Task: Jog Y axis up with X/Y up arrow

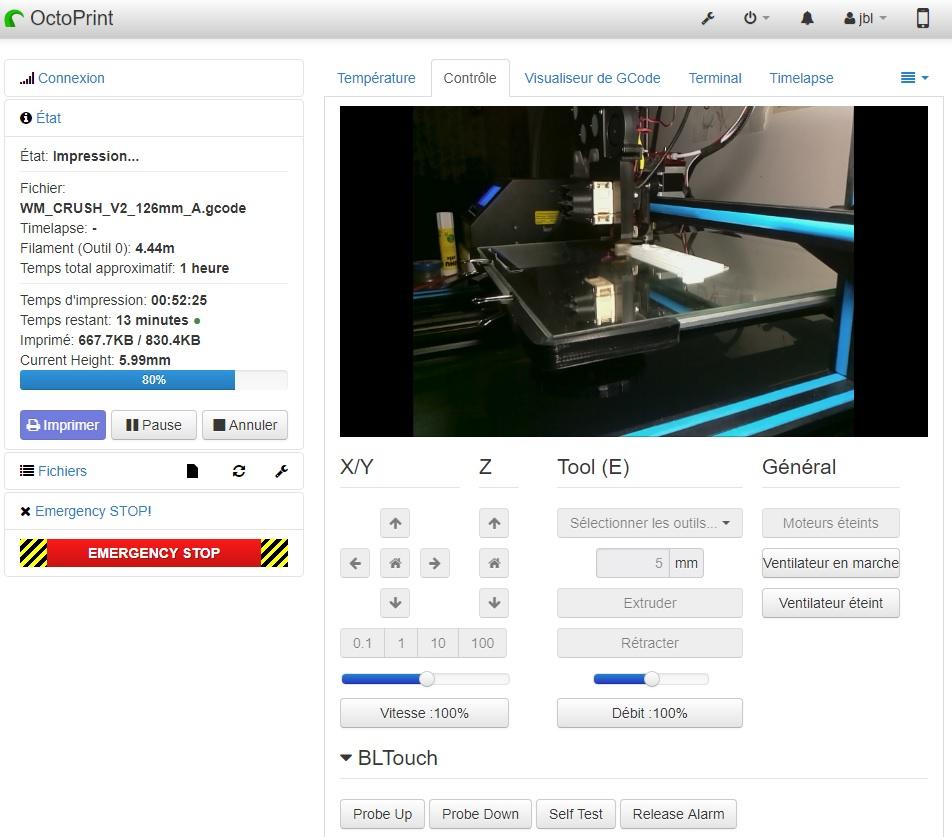Action: coord(395,523)
